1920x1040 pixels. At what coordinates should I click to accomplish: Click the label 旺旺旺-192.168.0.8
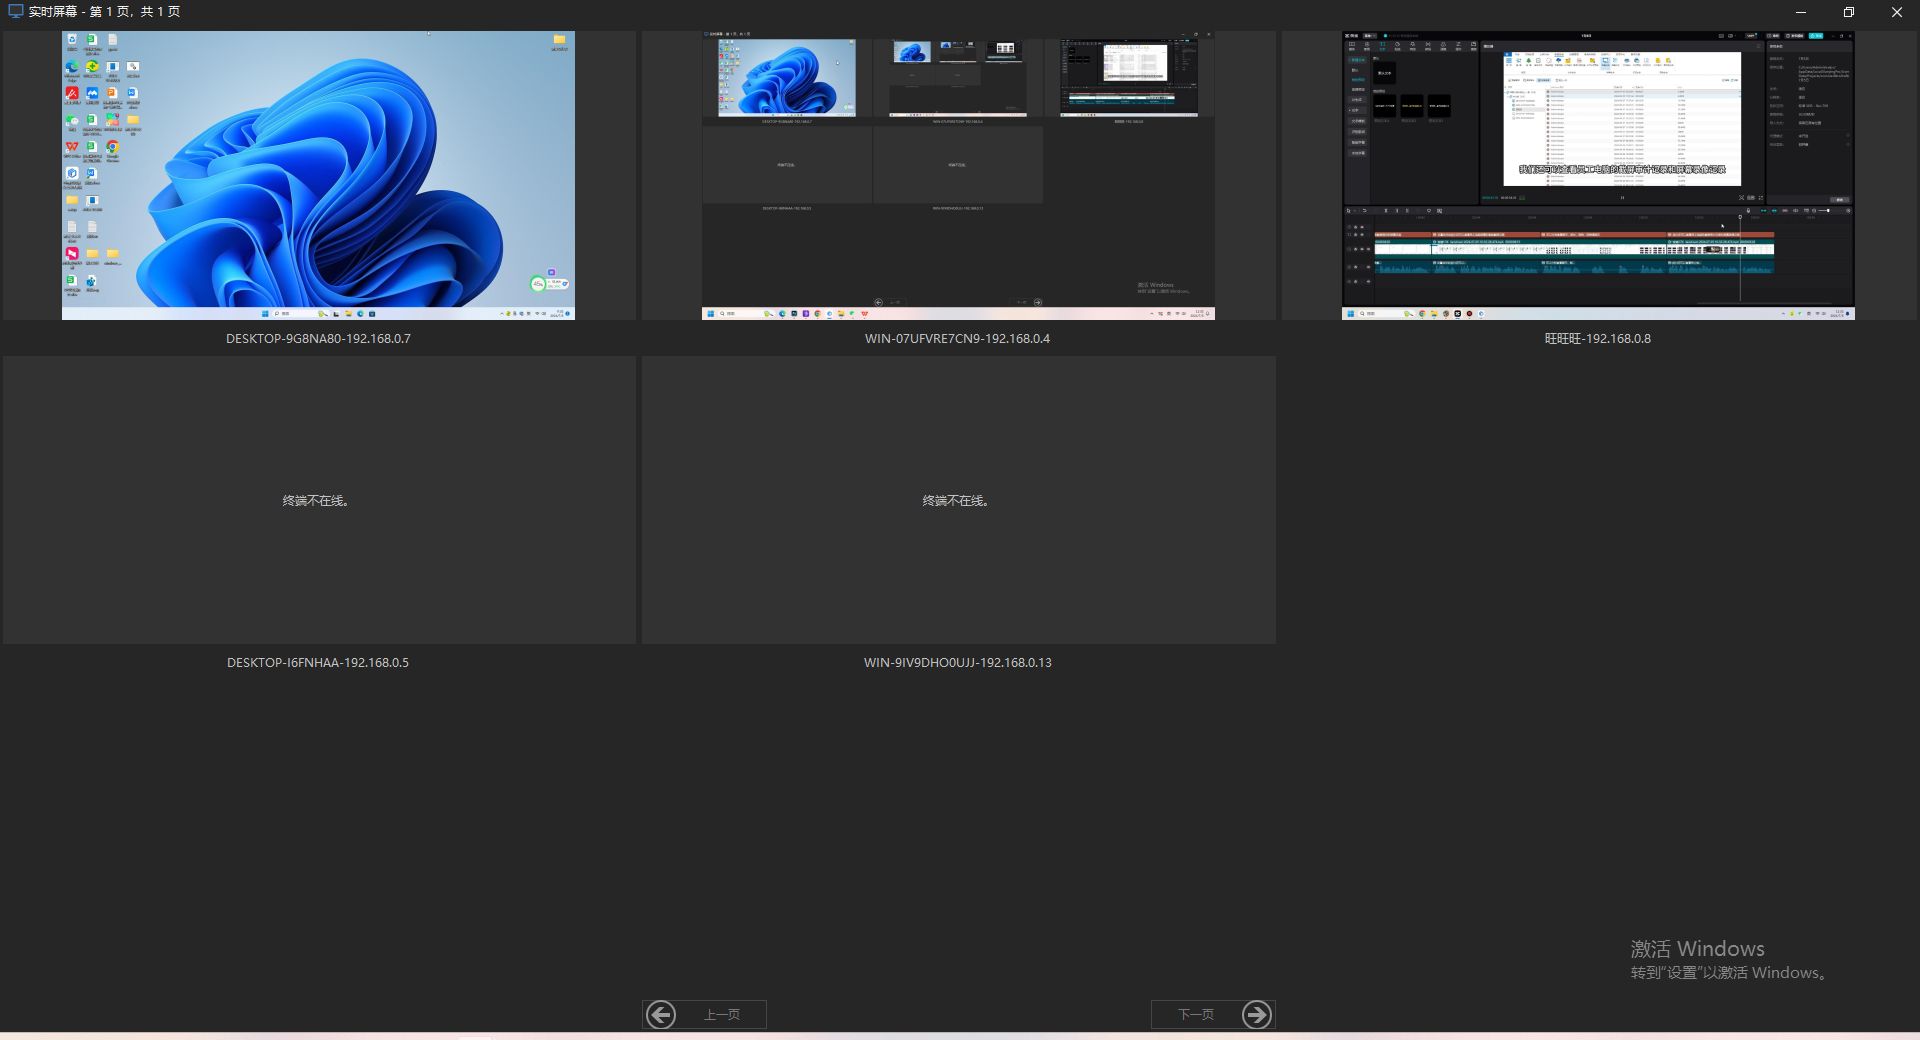click(x=1598, y=339)
